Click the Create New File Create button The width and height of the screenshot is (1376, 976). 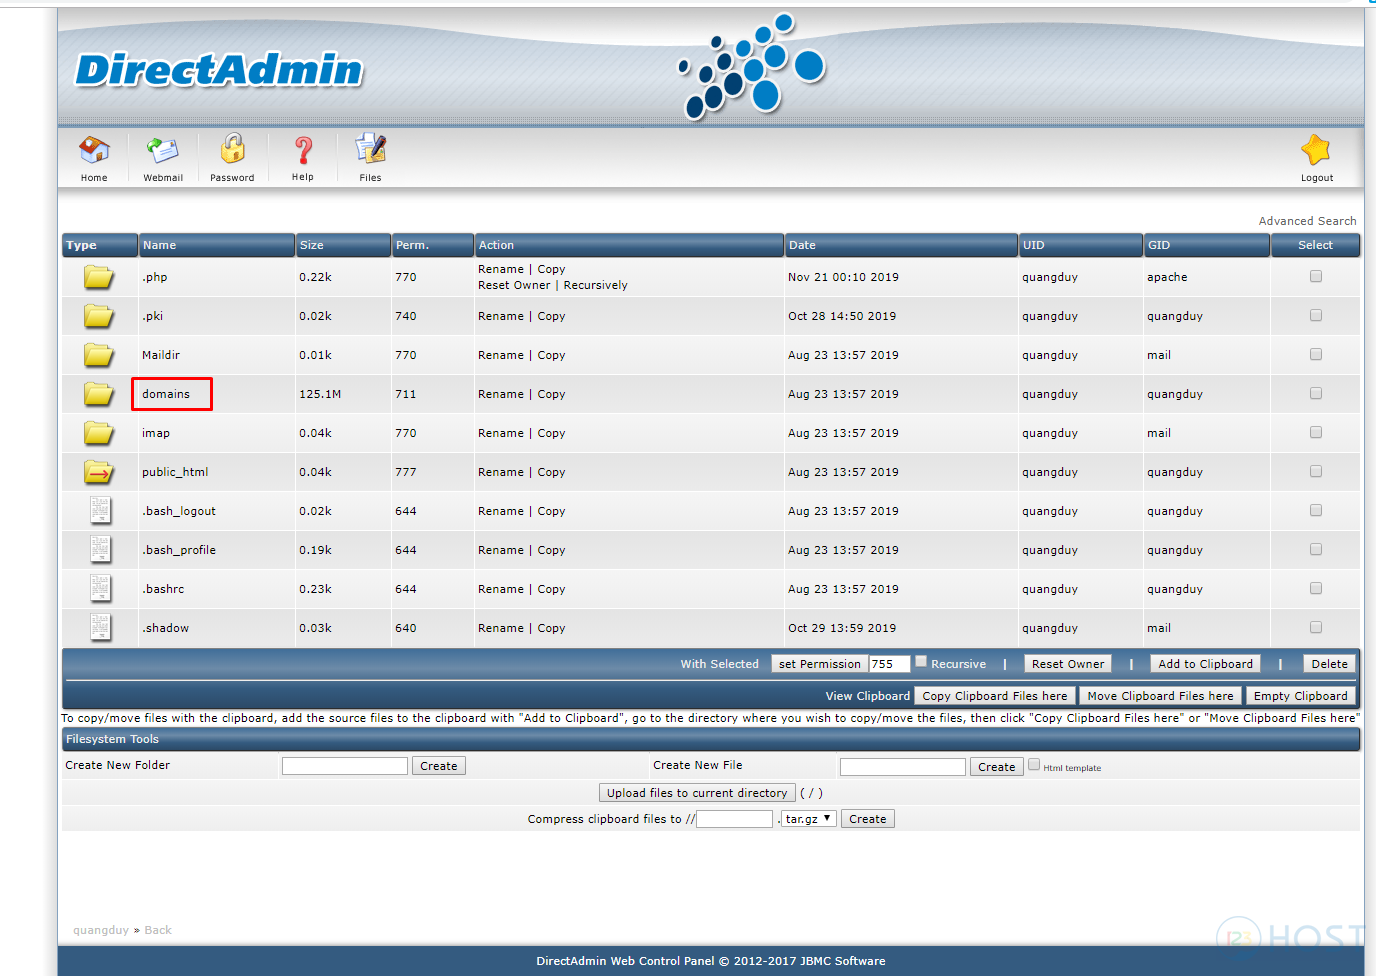(996, 767)
